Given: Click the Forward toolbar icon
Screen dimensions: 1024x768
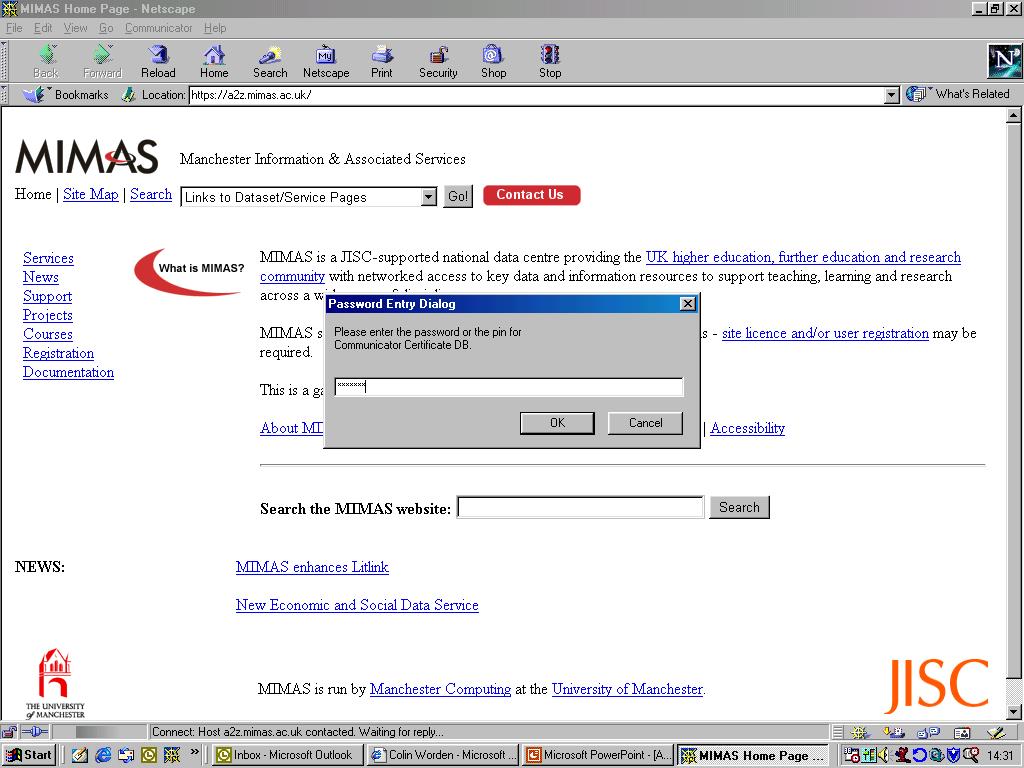Looking at the screenshot, I should (x=103, y=61).
